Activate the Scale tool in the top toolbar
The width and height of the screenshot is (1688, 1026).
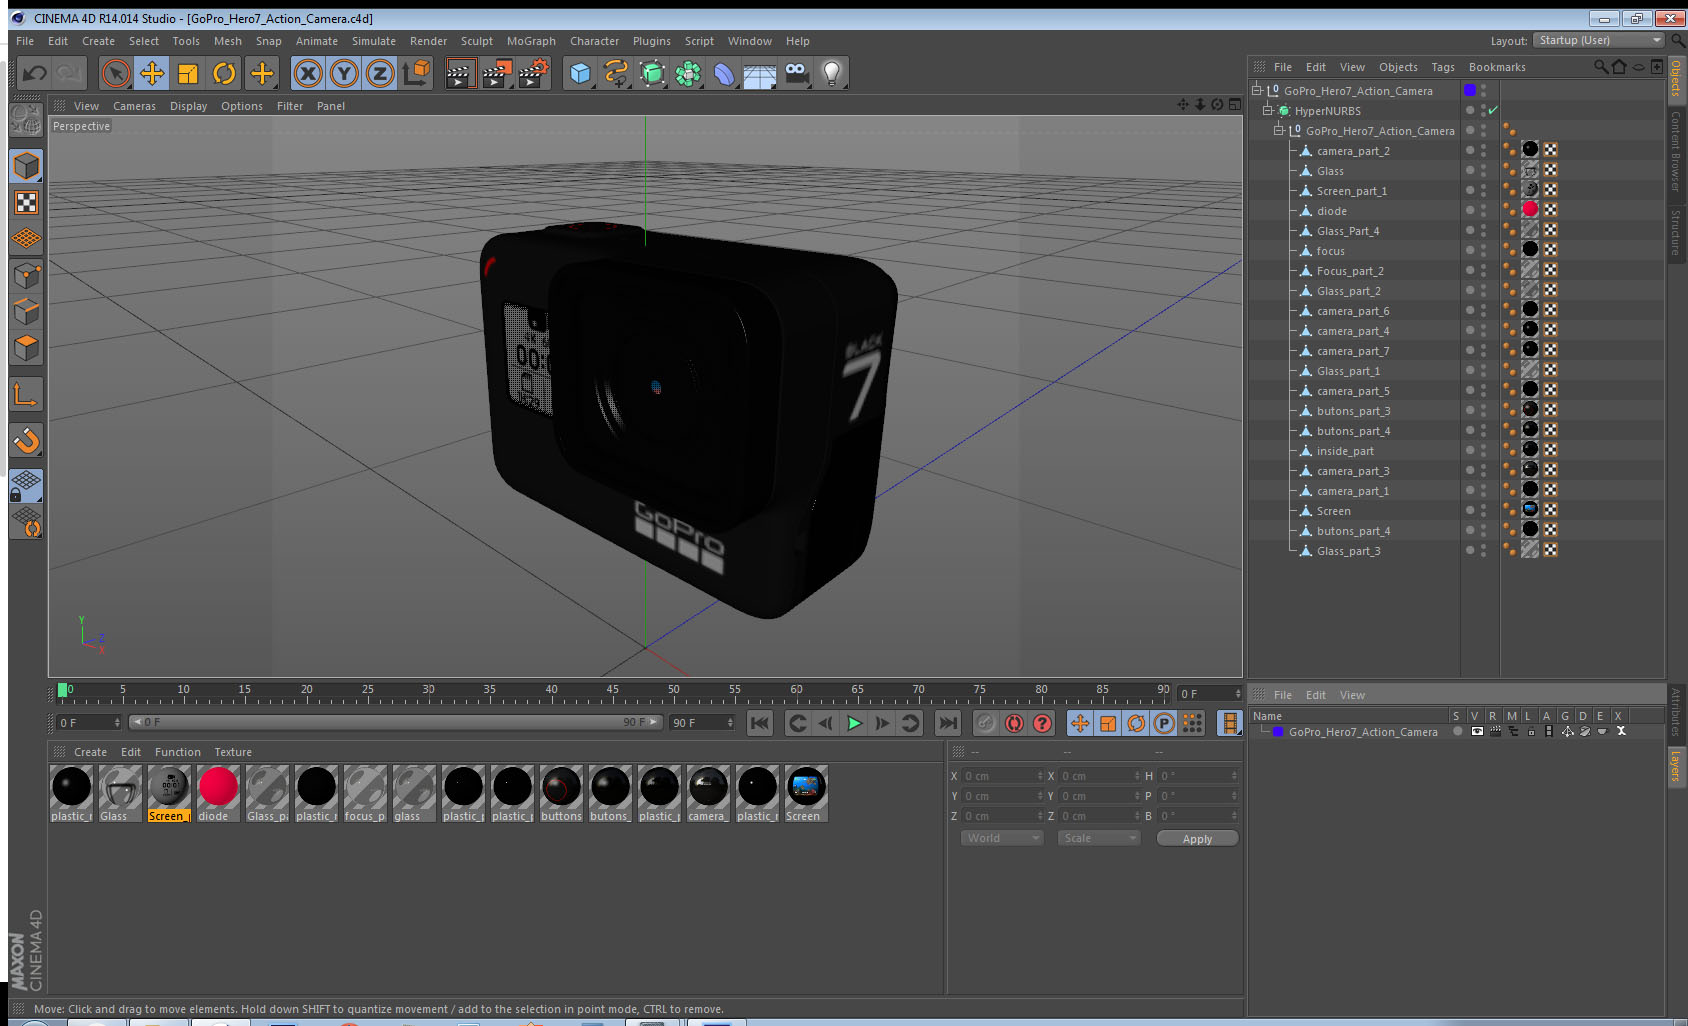(188, 73)
